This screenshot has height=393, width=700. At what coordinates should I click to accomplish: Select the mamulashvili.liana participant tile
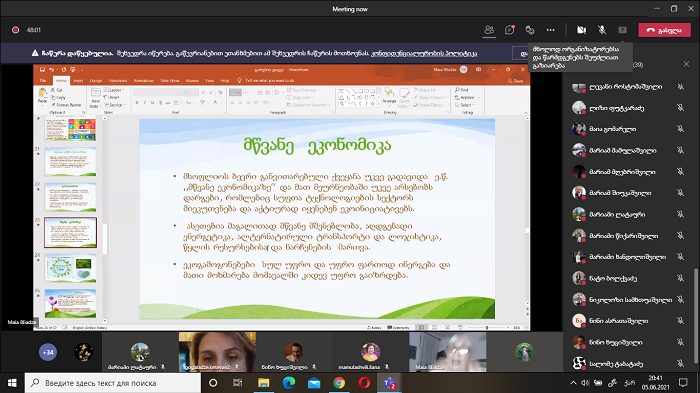coord(371,352)
